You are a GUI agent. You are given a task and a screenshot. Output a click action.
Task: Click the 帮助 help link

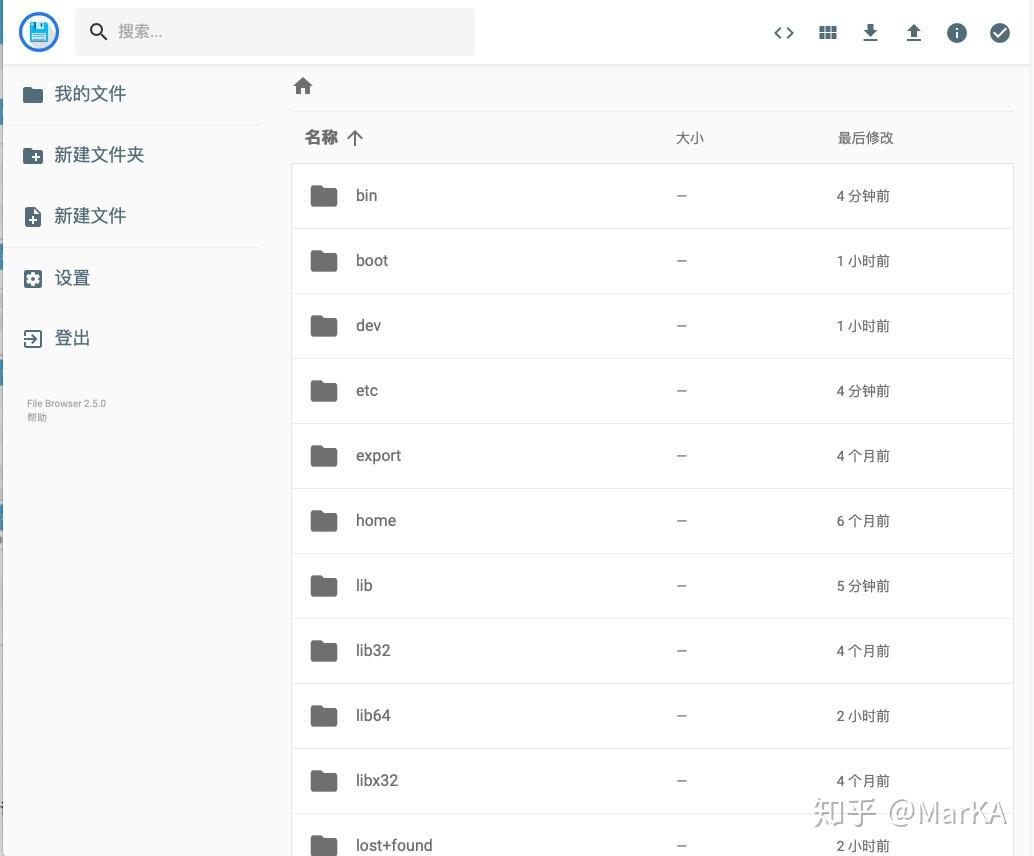[x=37, y=417]
